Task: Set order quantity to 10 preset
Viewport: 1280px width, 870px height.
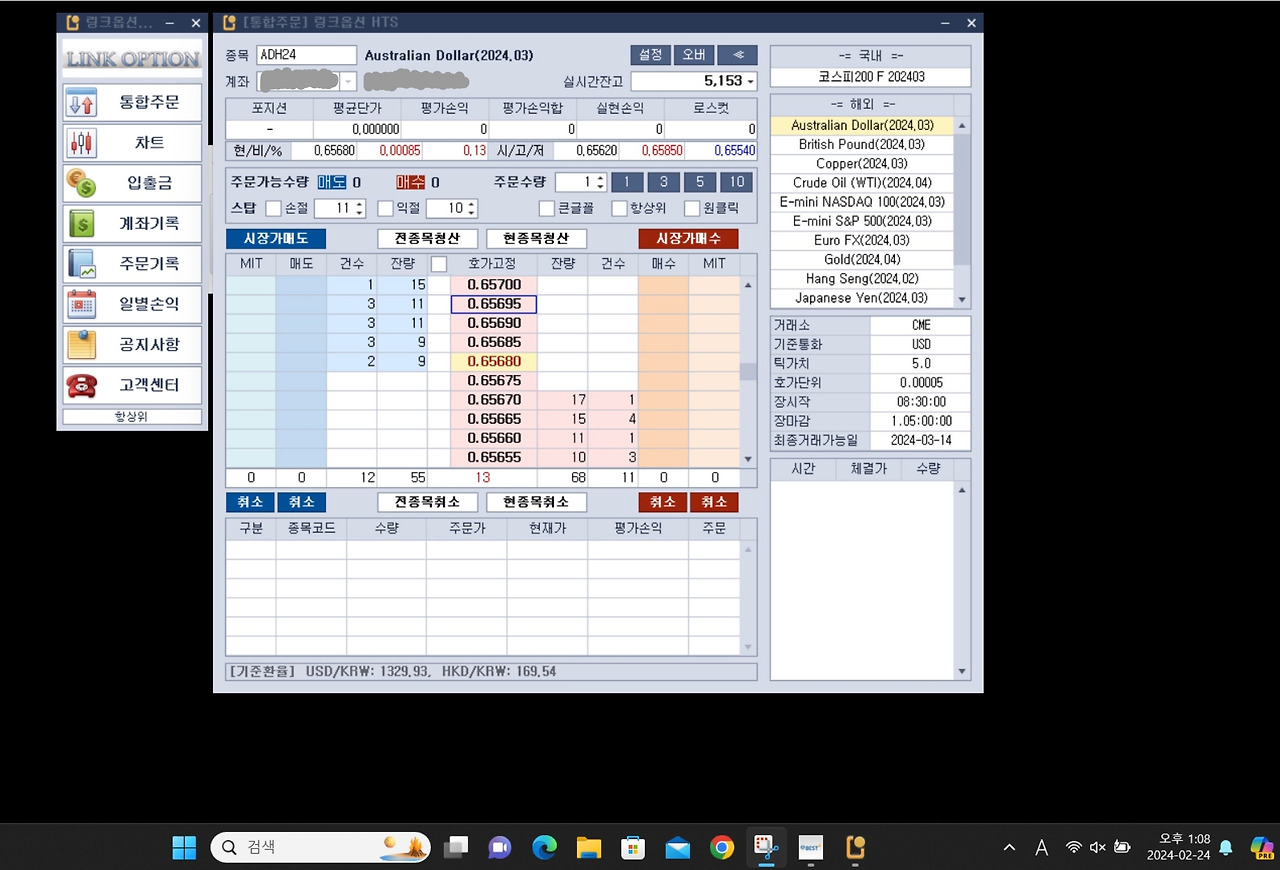Action: (x=737, y=182)
